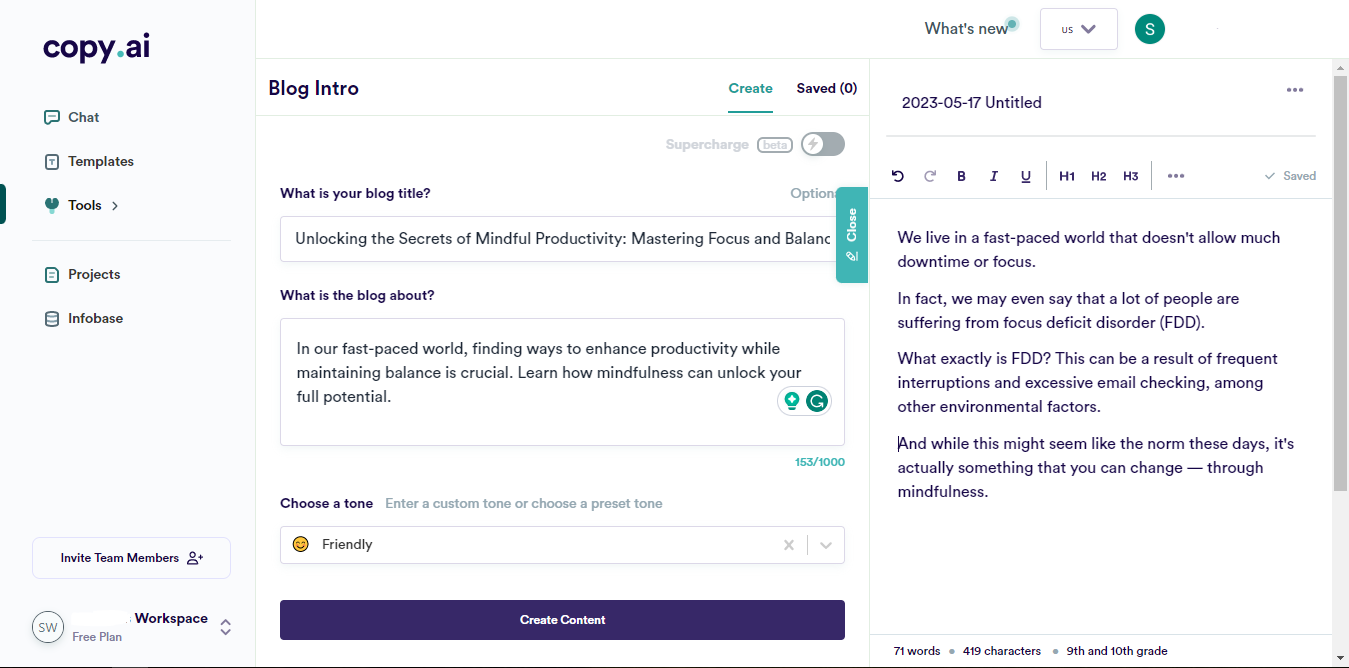Open Infobase in the sidebar
Screen dimensions: 1349x668
tap(84, 318)
